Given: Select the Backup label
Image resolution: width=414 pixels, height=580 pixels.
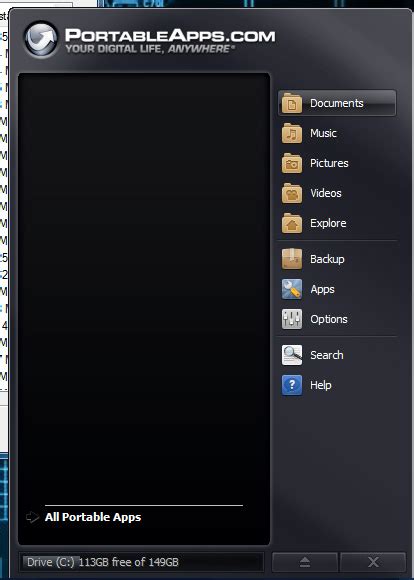Looking at the screenshot, I should click(x=327, y=259).
